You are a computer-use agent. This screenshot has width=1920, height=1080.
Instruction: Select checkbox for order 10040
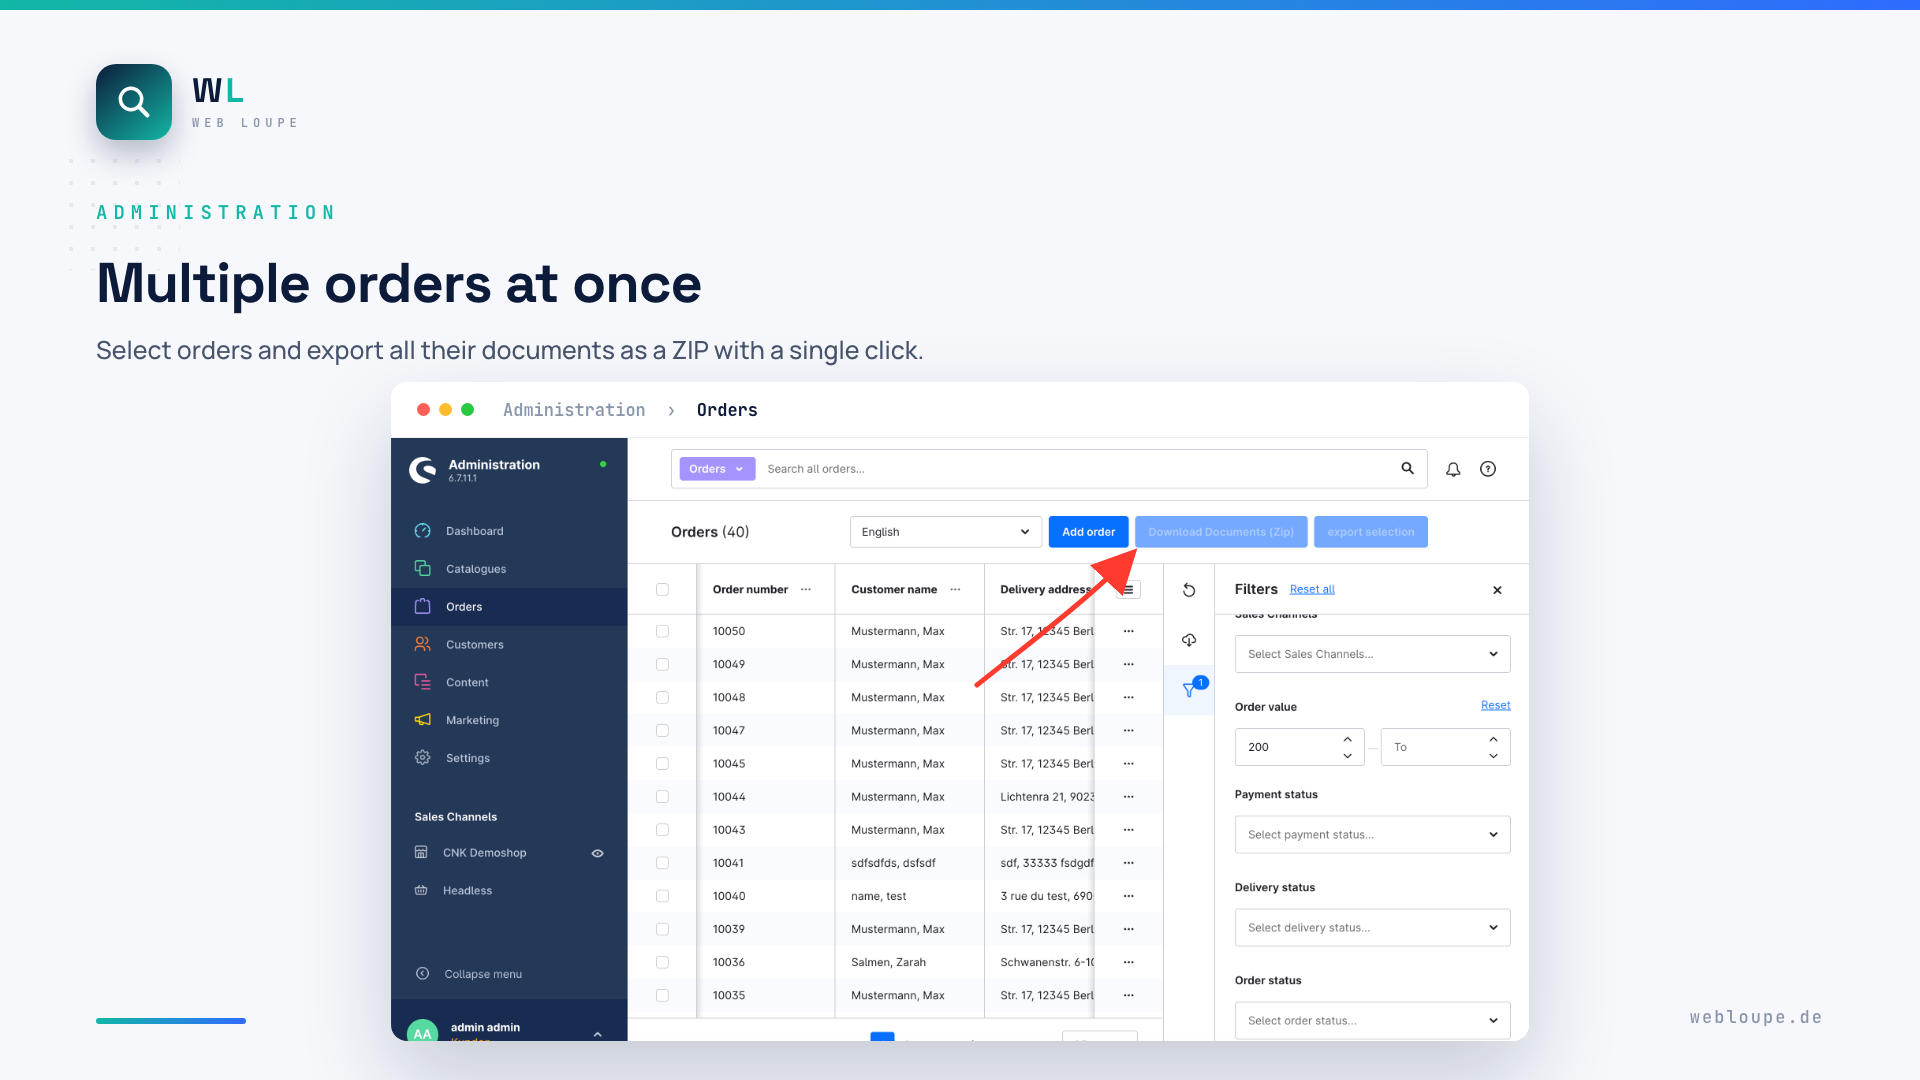click(x=662, y=896)
